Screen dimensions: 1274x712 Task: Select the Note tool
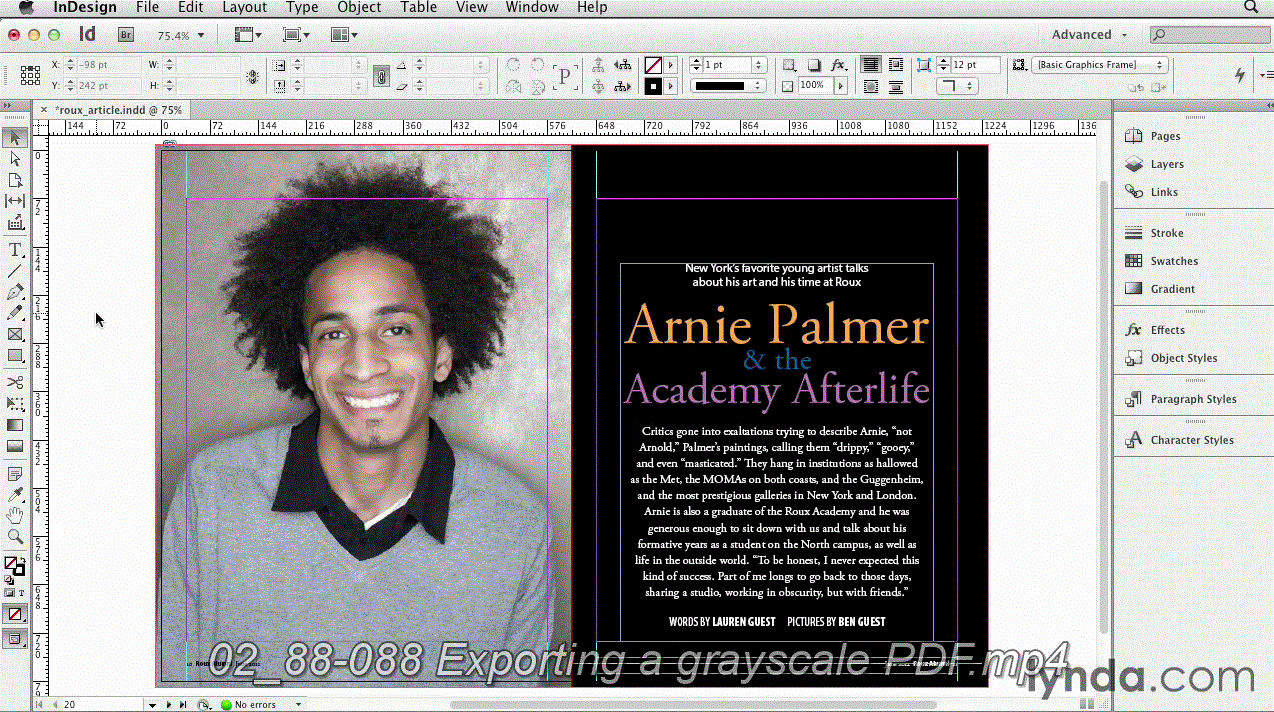click(x=15, y=473)
